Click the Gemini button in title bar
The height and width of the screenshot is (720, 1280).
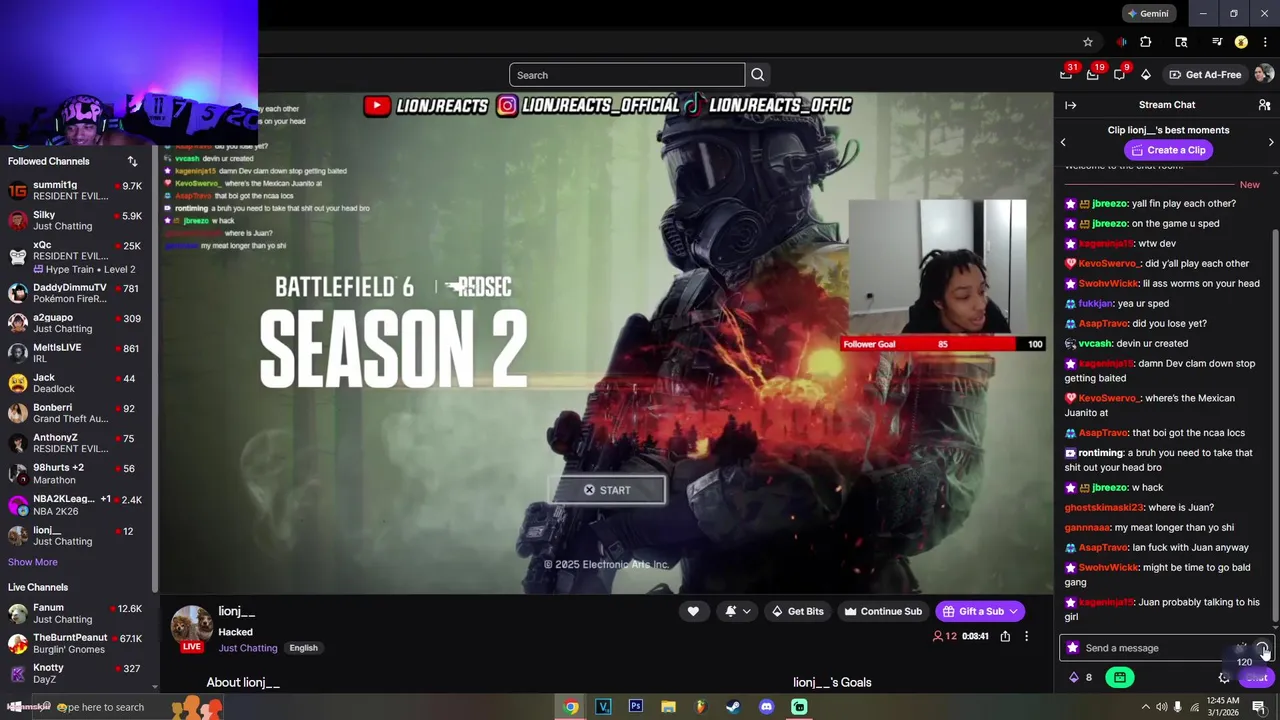click(1148, 14)
